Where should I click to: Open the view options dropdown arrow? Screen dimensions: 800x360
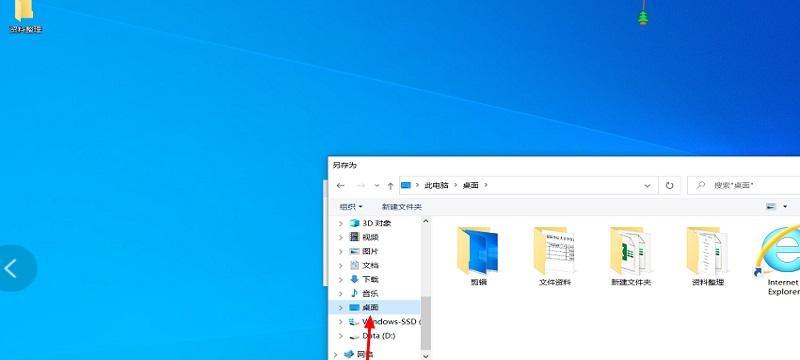point(785,207)
